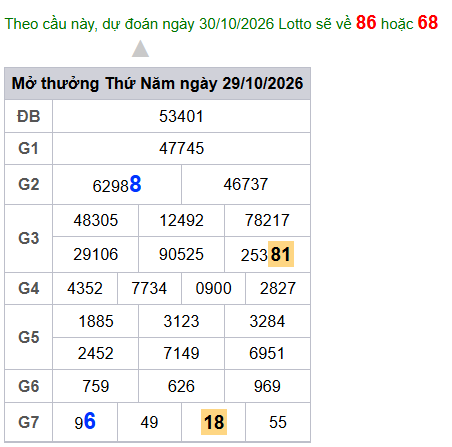The width and height of the screenshot is (452, 447).
Task: Select G7 number 49
Action: point(149,422)
